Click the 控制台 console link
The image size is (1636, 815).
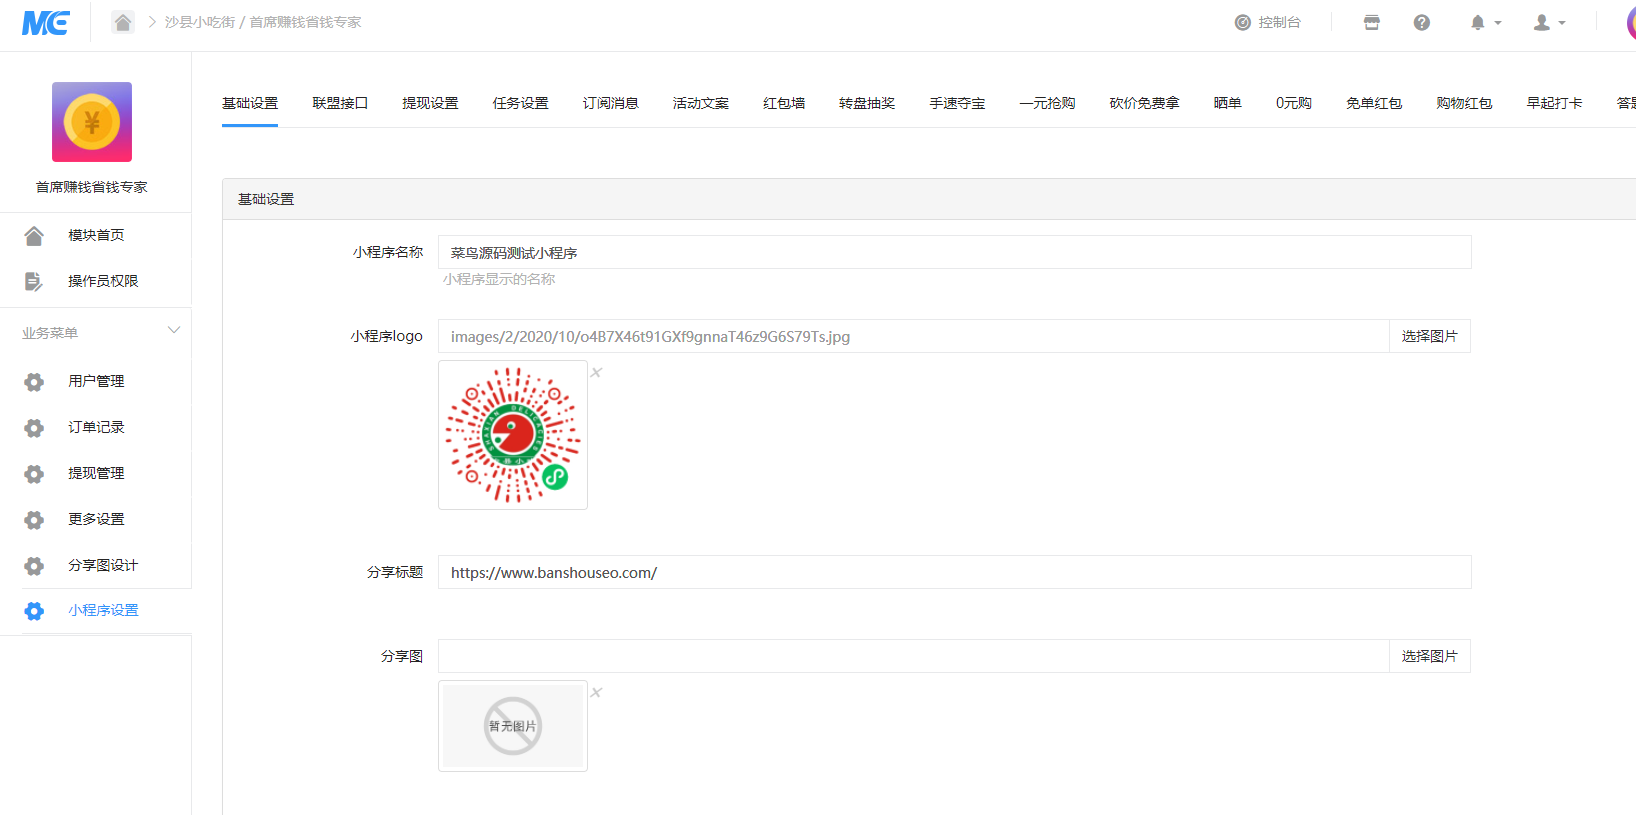point(1268,22)
